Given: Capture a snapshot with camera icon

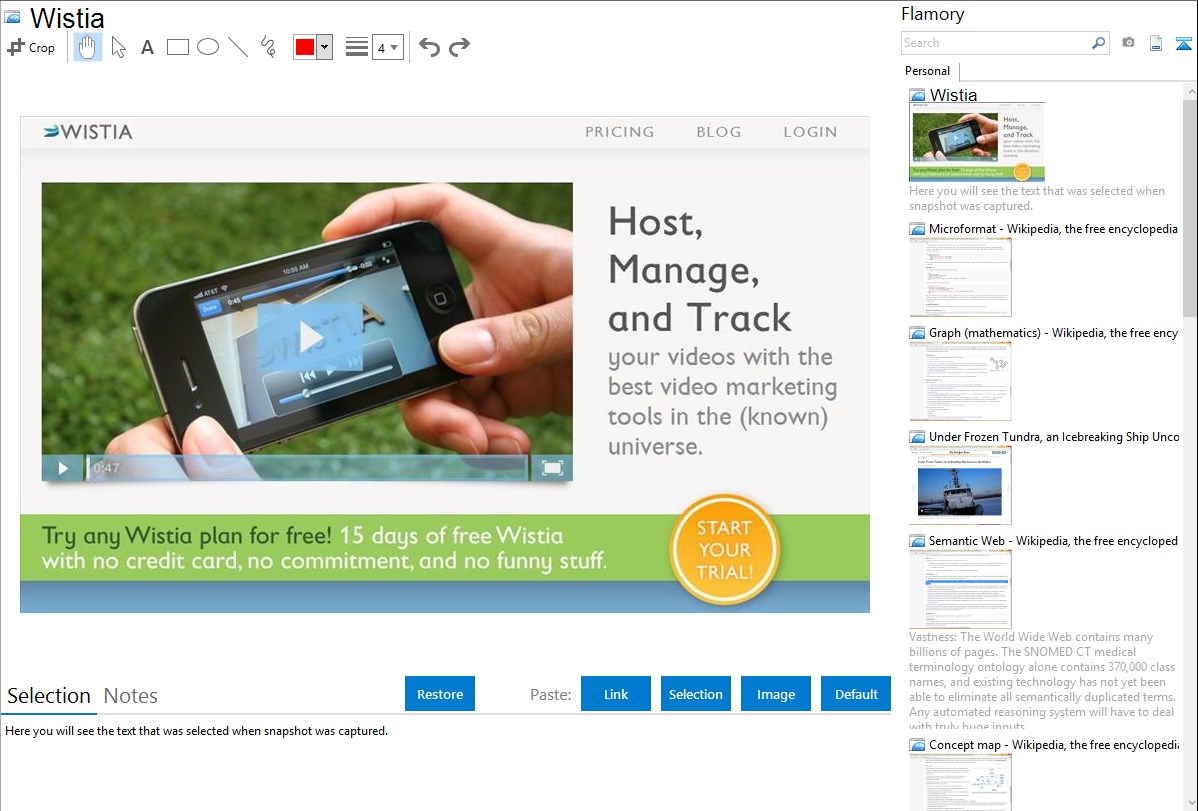Looking at the screenshot, I should point(1128,43).
